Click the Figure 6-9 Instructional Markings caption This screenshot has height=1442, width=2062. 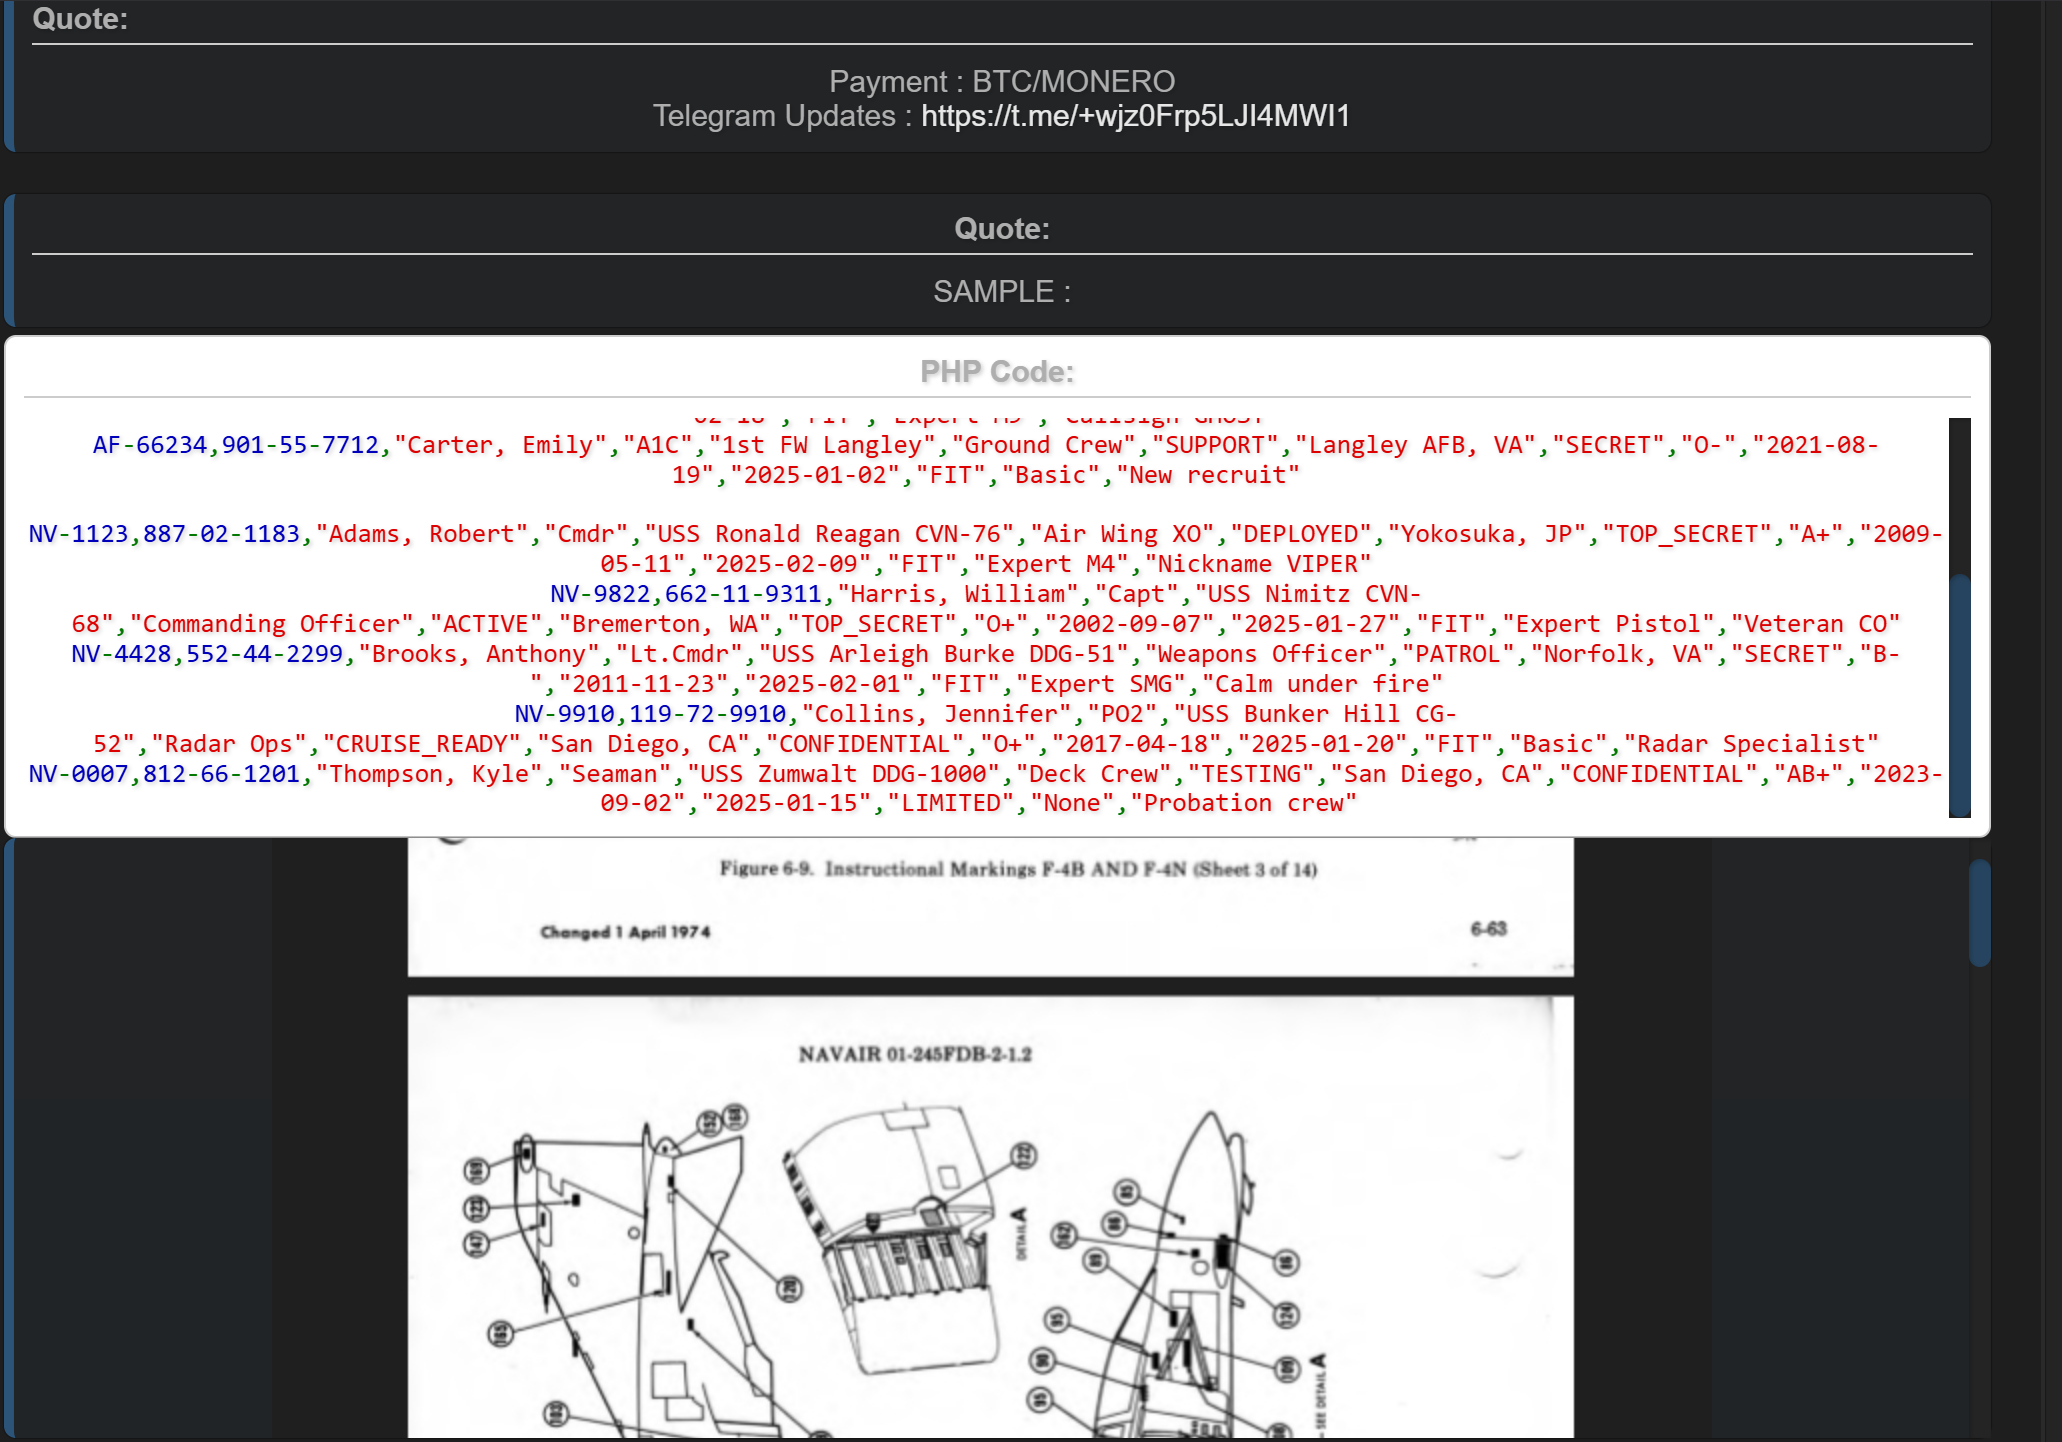1018,869
